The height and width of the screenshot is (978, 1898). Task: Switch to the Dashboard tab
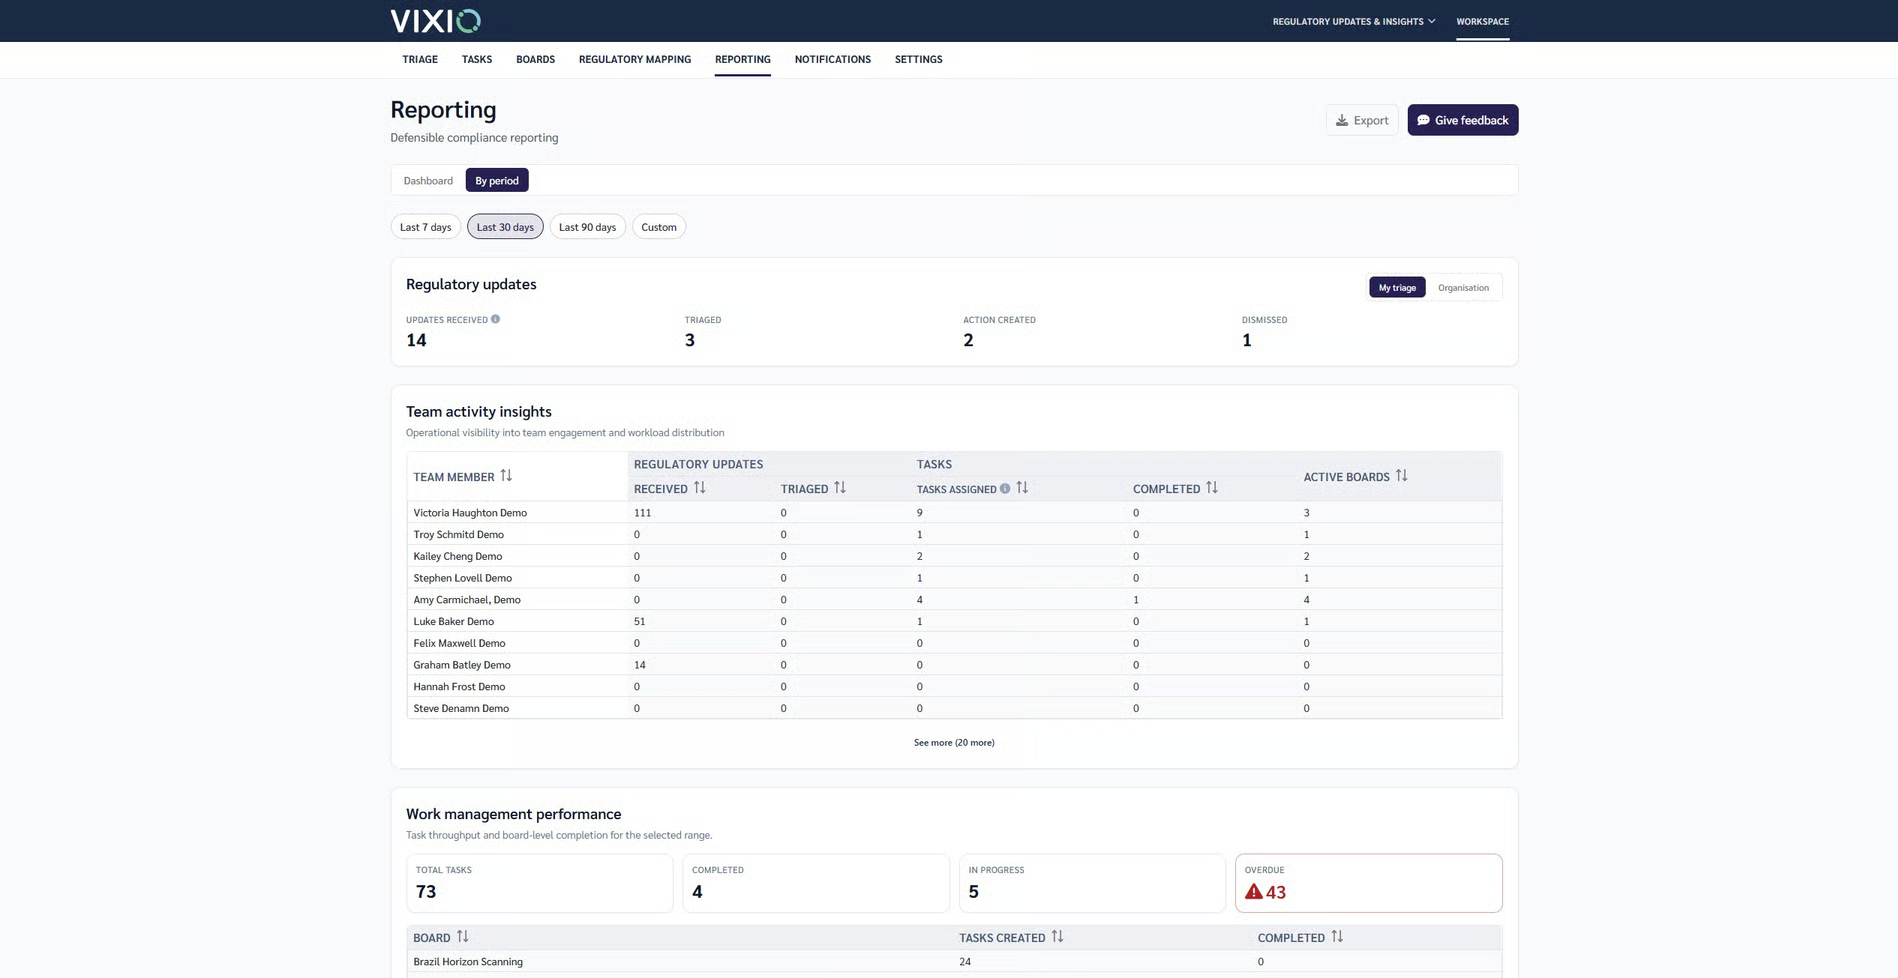[x=428, y=181]
